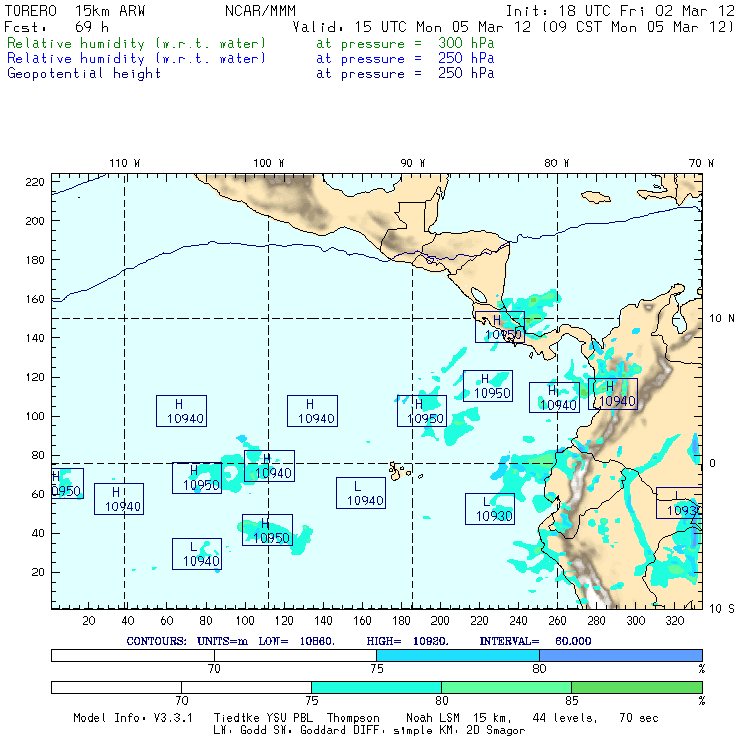Click the '90 W' longitude label
This screenshot has height=740, width=740.
pos(412,163)
